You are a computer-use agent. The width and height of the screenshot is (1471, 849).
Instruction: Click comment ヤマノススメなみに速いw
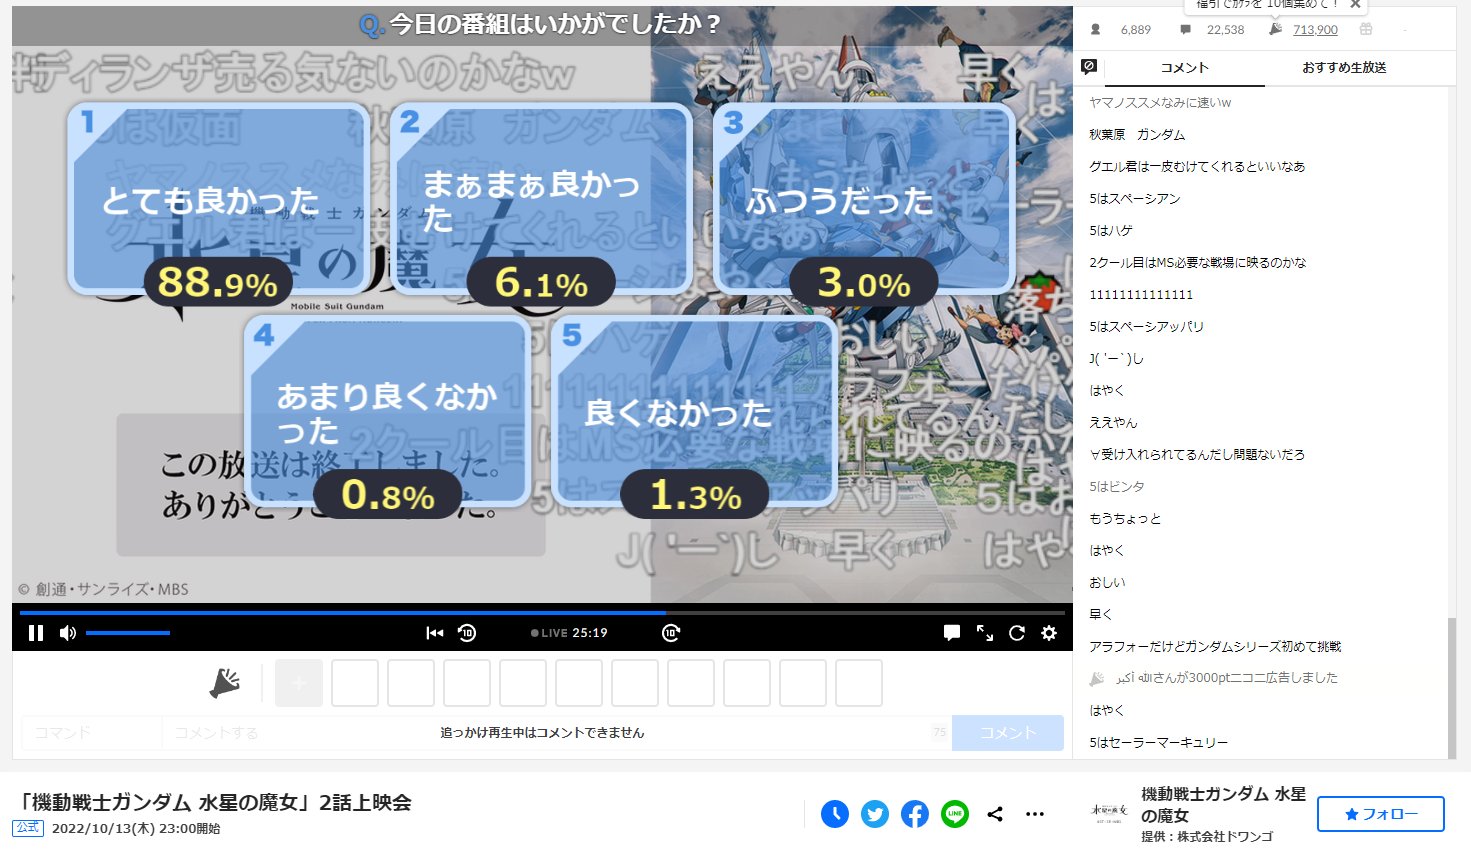click(x=1160, y=103)
